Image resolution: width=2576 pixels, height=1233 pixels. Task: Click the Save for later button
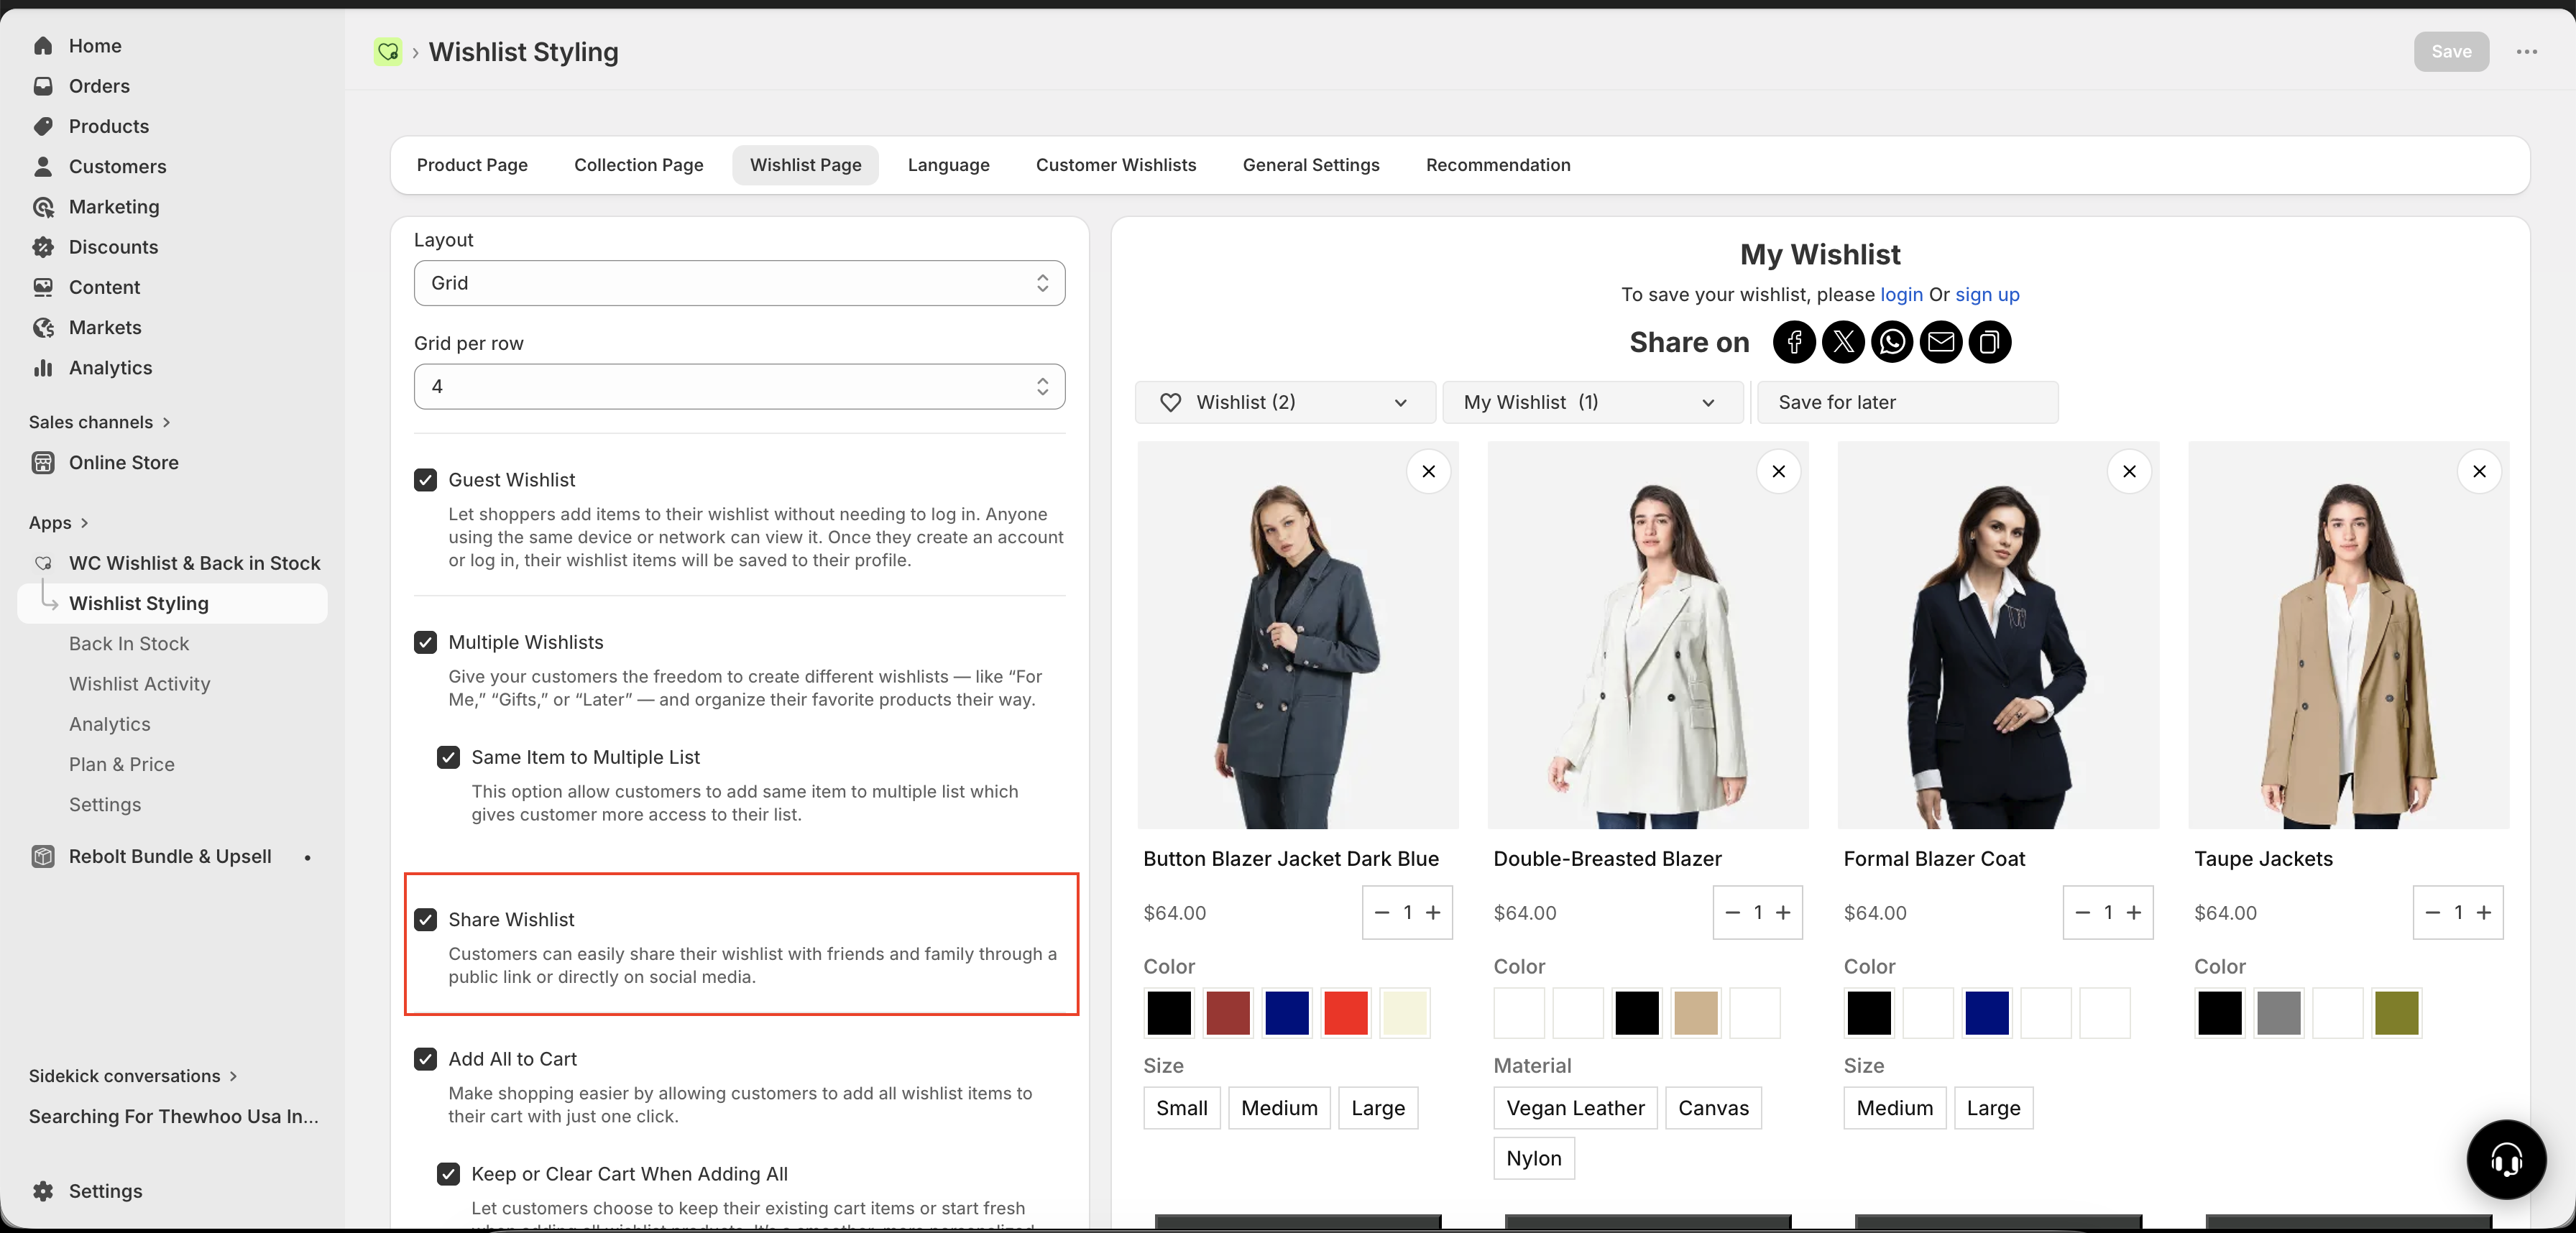(x=1907, y=403)
